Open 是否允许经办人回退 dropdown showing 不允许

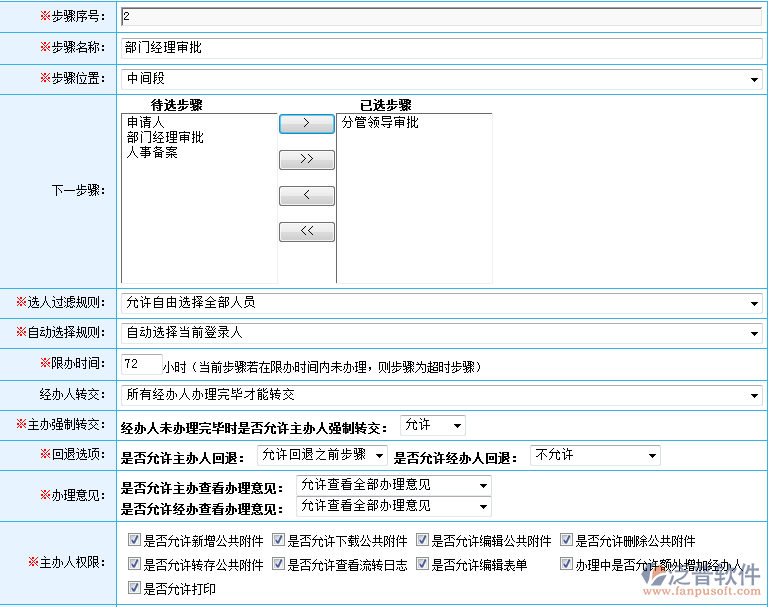click(595, 456)
